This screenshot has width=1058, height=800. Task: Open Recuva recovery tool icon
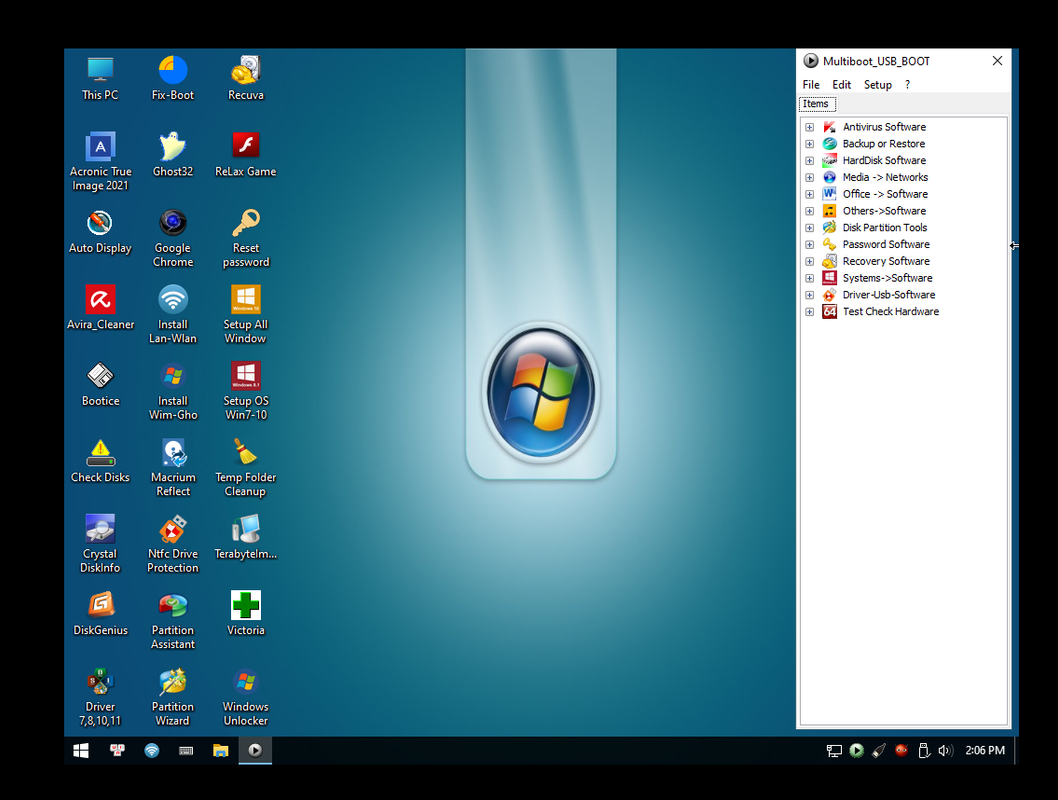(246, 79)
